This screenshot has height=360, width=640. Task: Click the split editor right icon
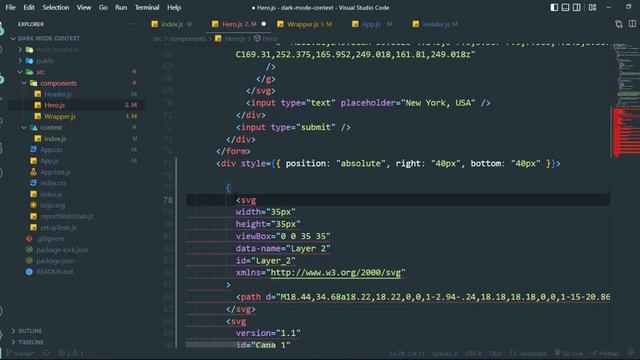632,24
